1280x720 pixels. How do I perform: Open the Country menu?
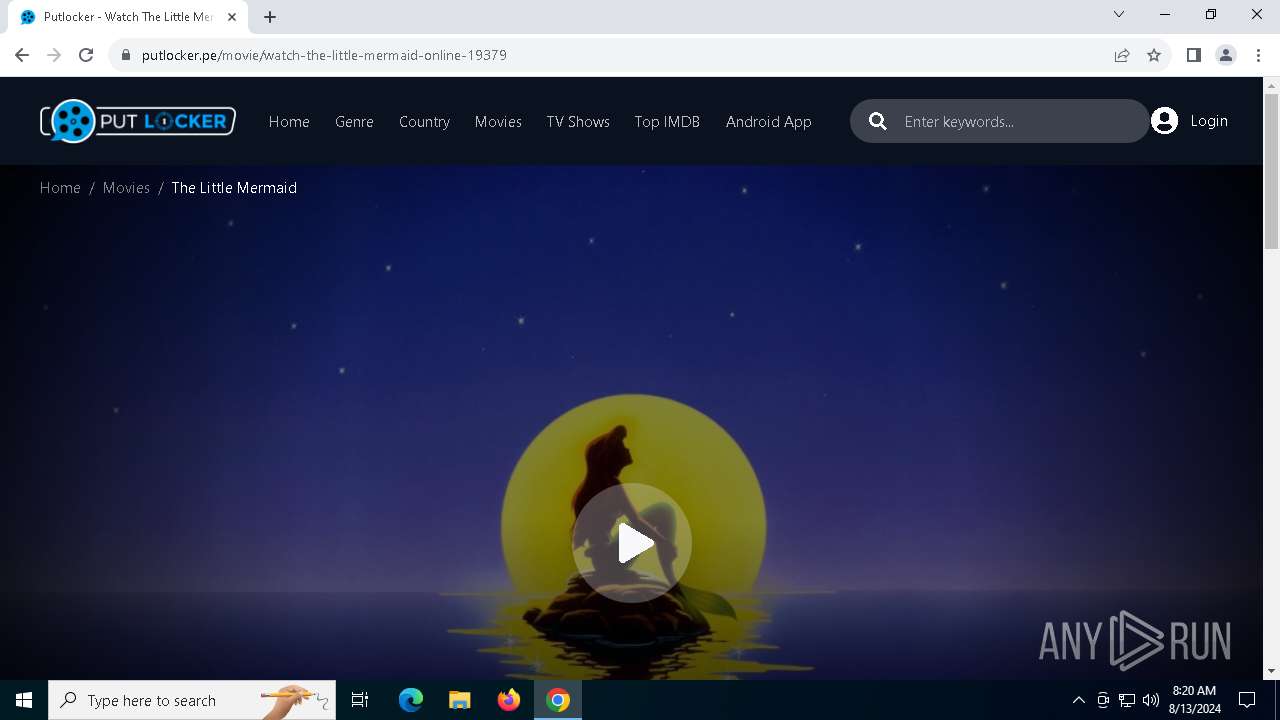point(424,121)
